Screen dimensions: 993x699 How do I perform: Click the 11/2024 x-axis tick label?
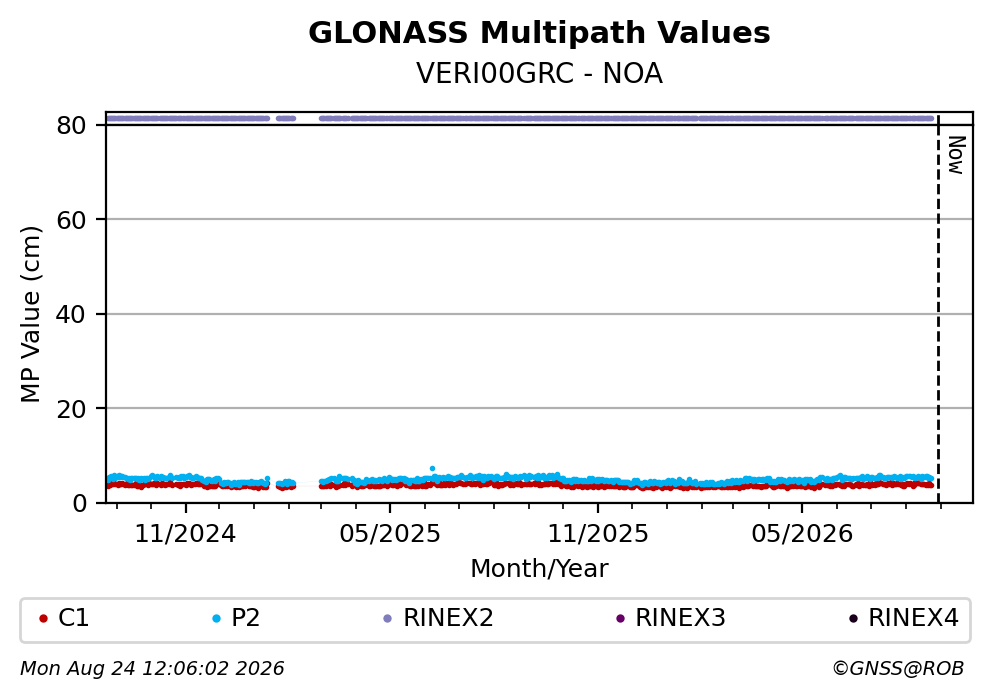click(x=185, y=534)
